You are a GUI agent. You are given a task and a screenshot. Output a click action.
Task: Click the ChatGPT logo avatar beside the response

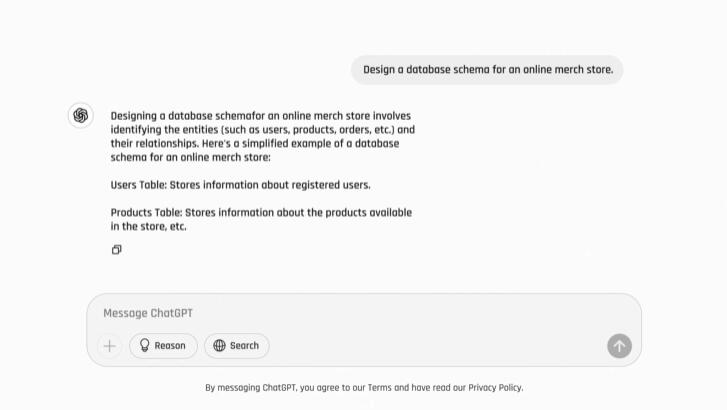point(81,115)
